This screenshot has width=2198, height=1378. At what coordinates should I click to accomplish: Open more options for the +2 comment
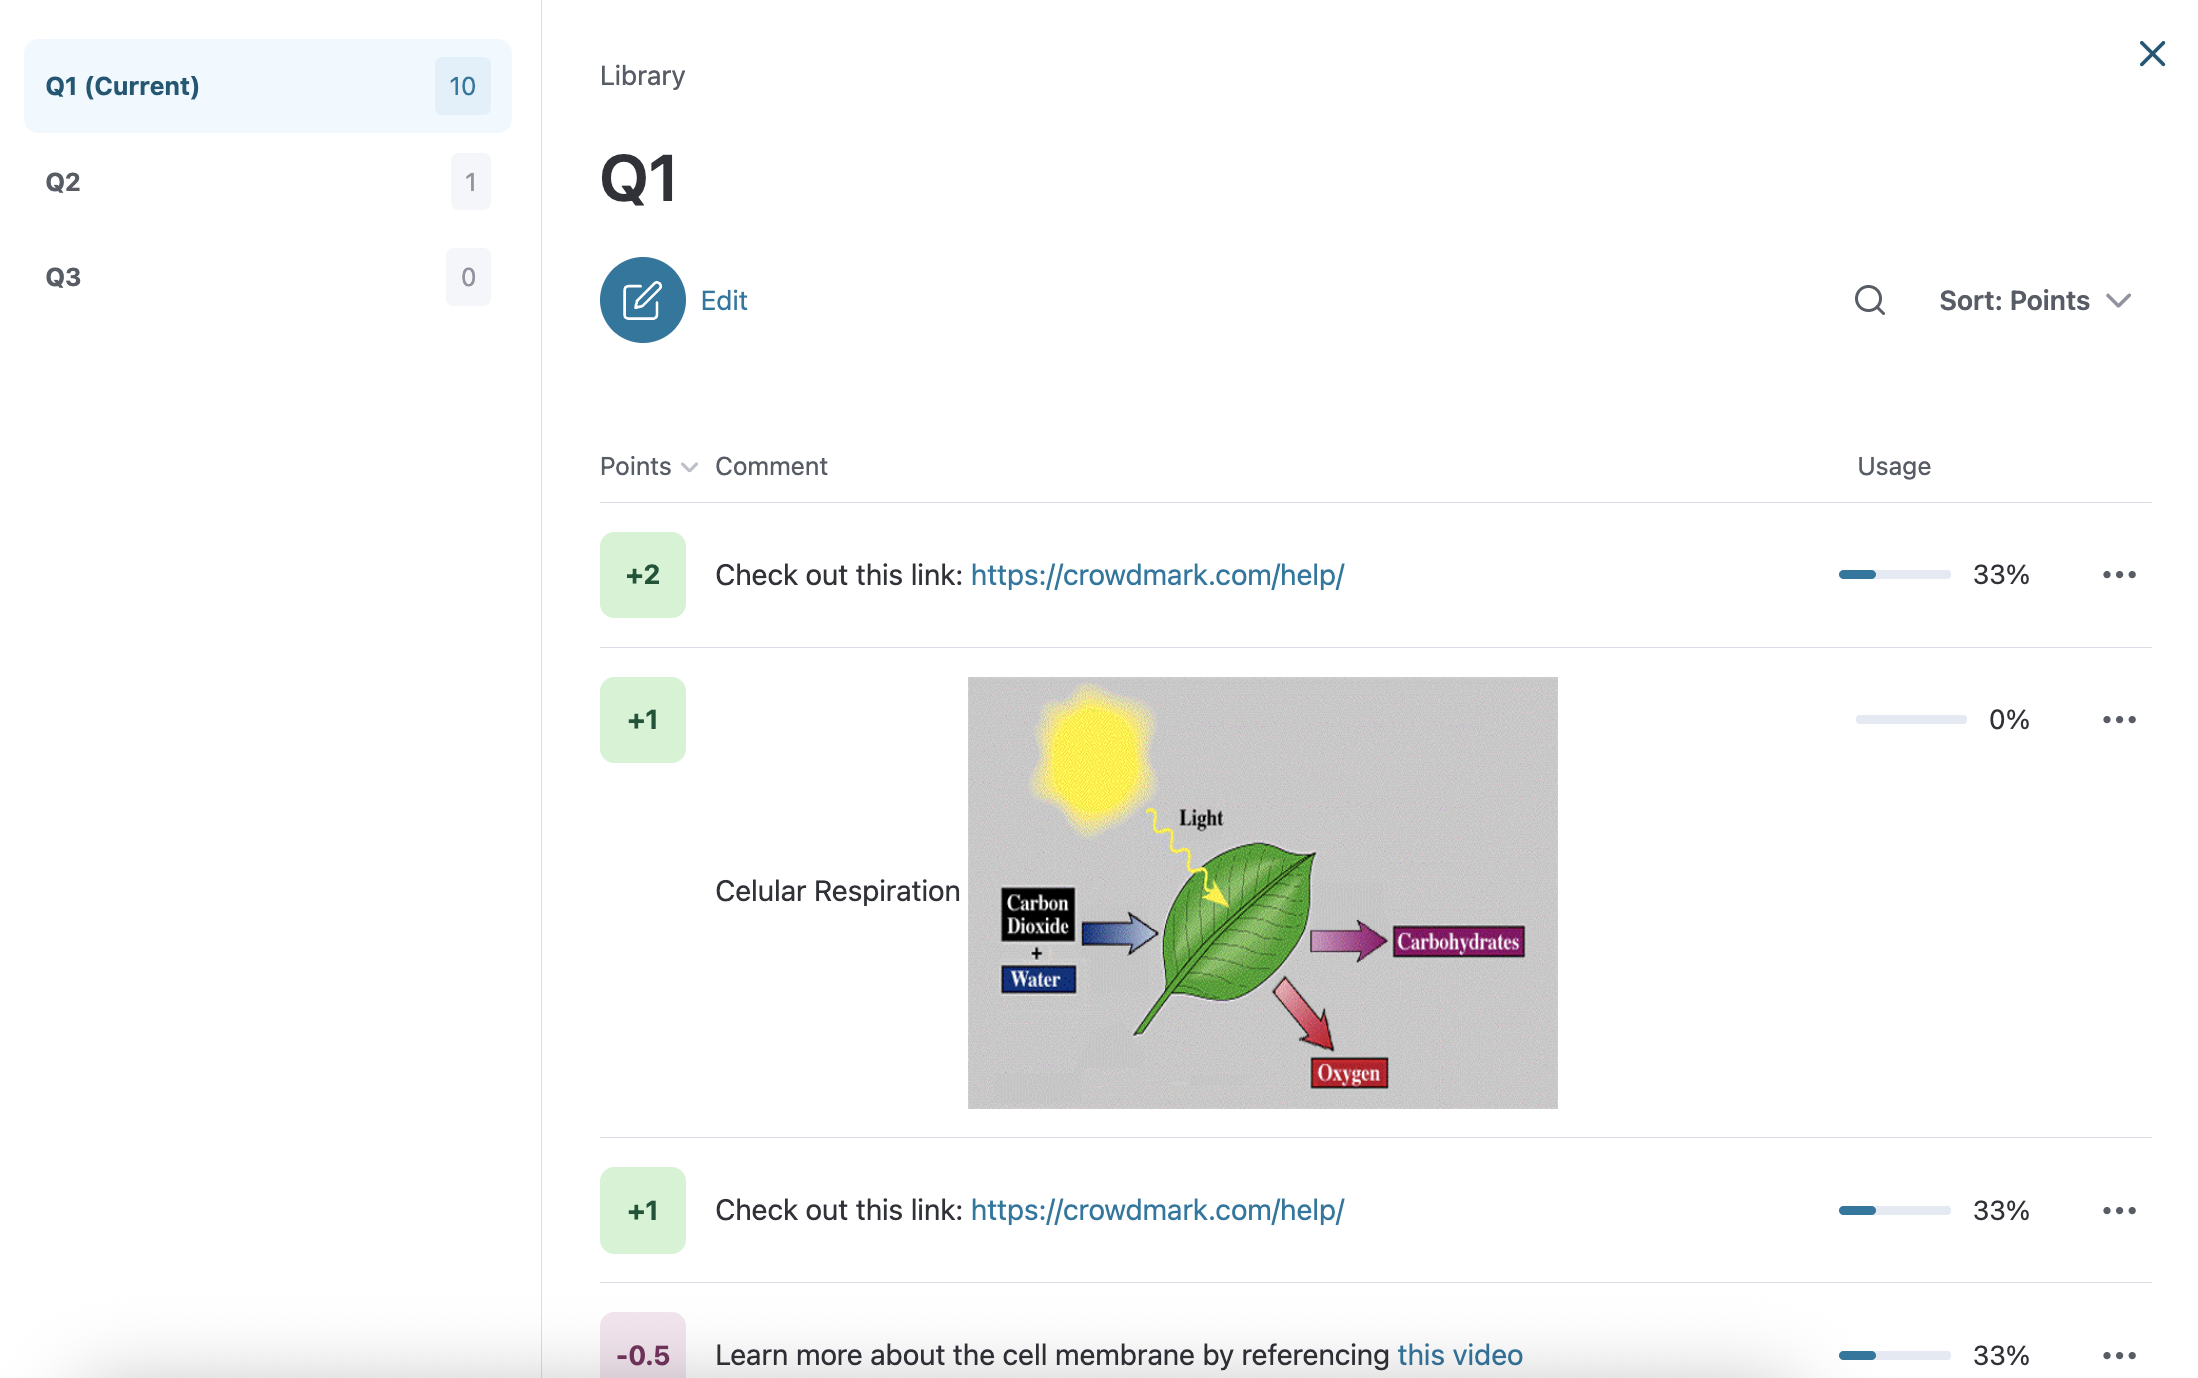pyautogui.click(x=2119, y=575)
